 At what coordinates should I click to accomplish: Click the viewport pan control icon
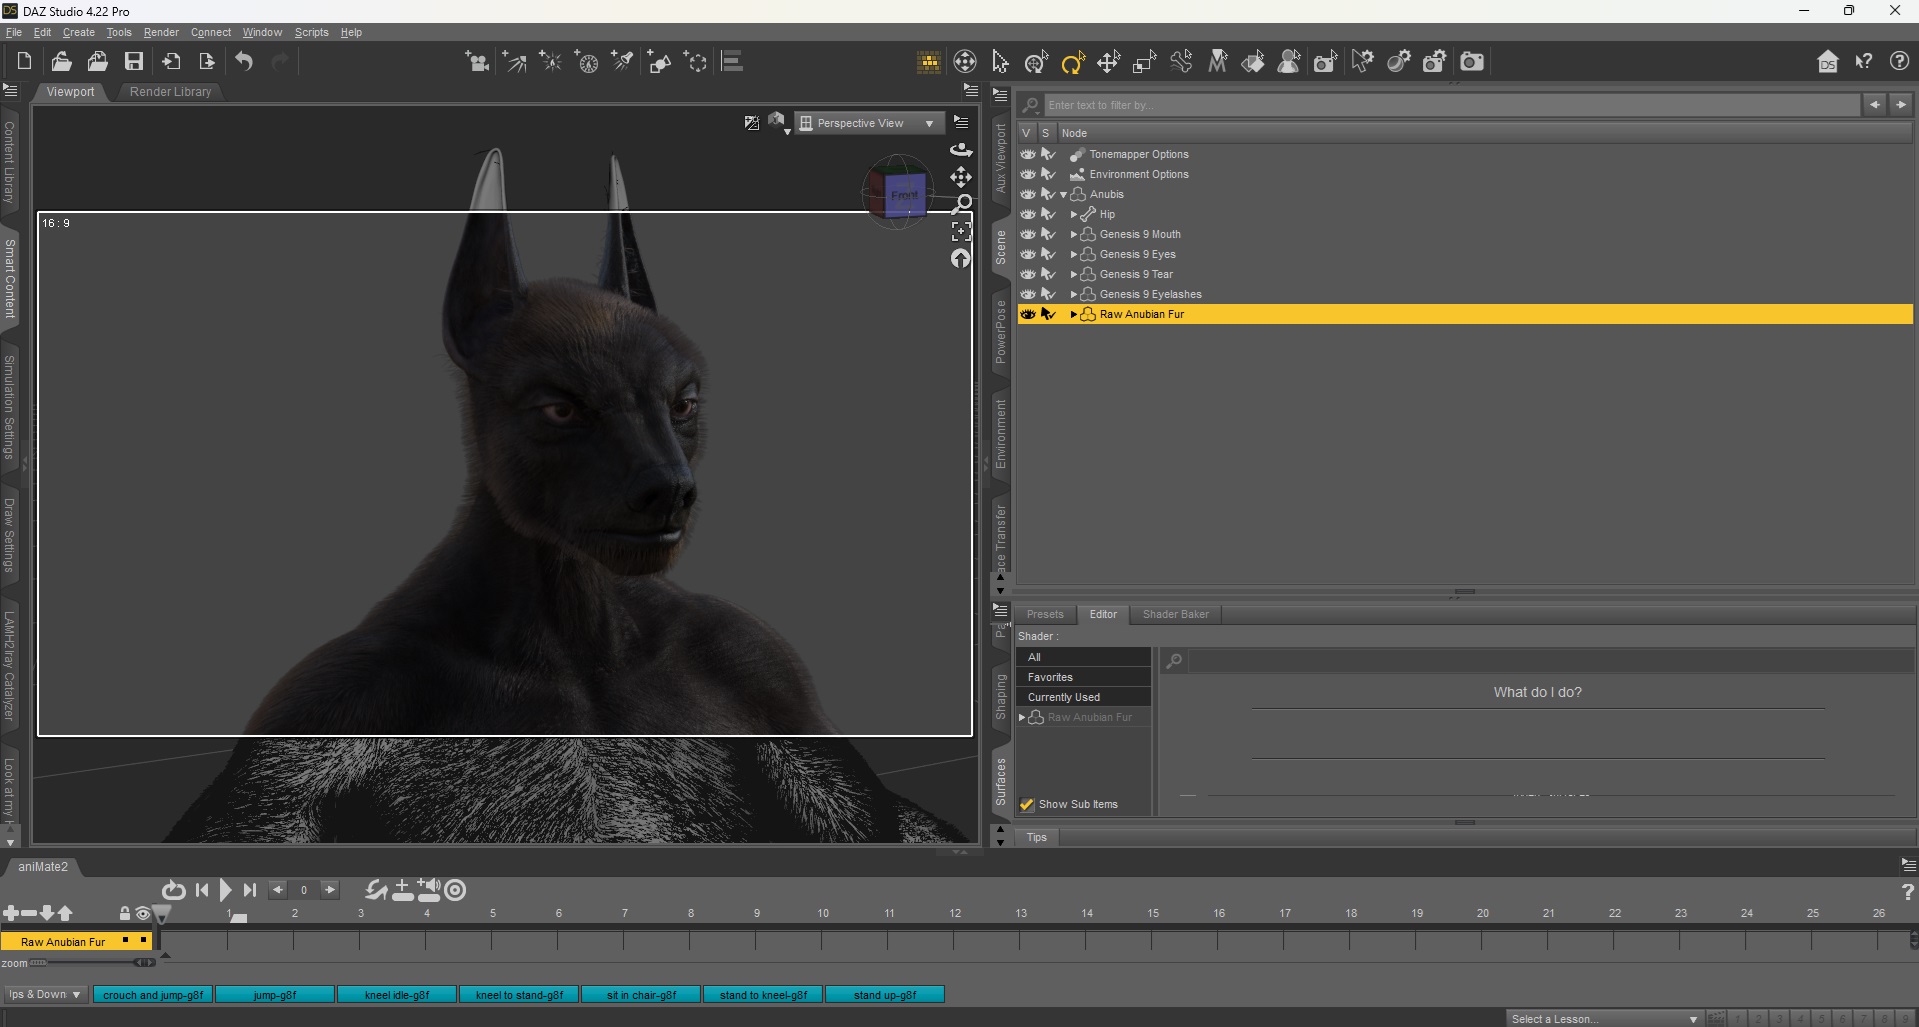pos(961,177)
